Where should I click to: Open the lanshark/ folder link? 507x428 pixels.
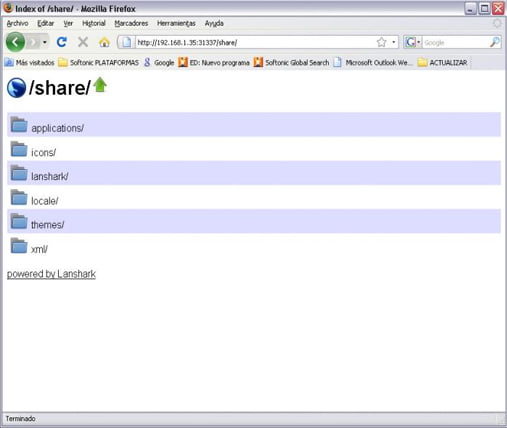point(50,176)
